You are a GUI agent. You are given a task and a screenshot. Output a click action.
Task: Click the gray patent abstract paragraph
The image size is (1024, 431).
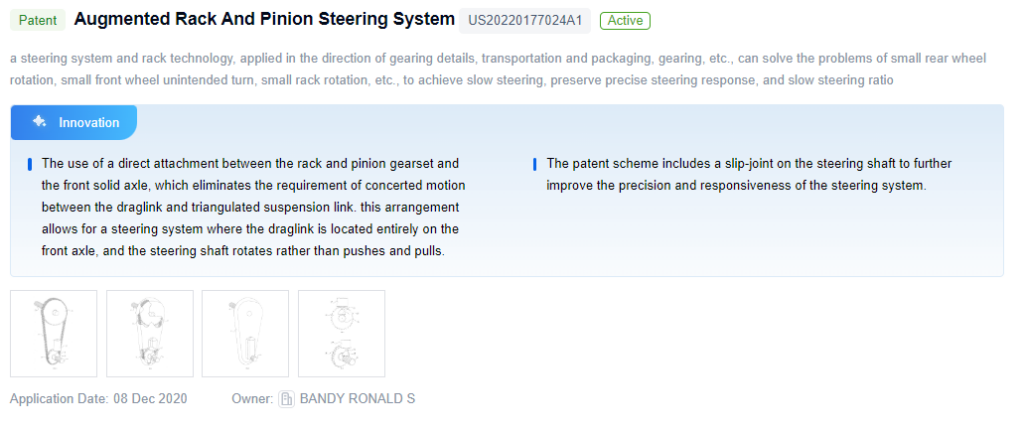498,69
